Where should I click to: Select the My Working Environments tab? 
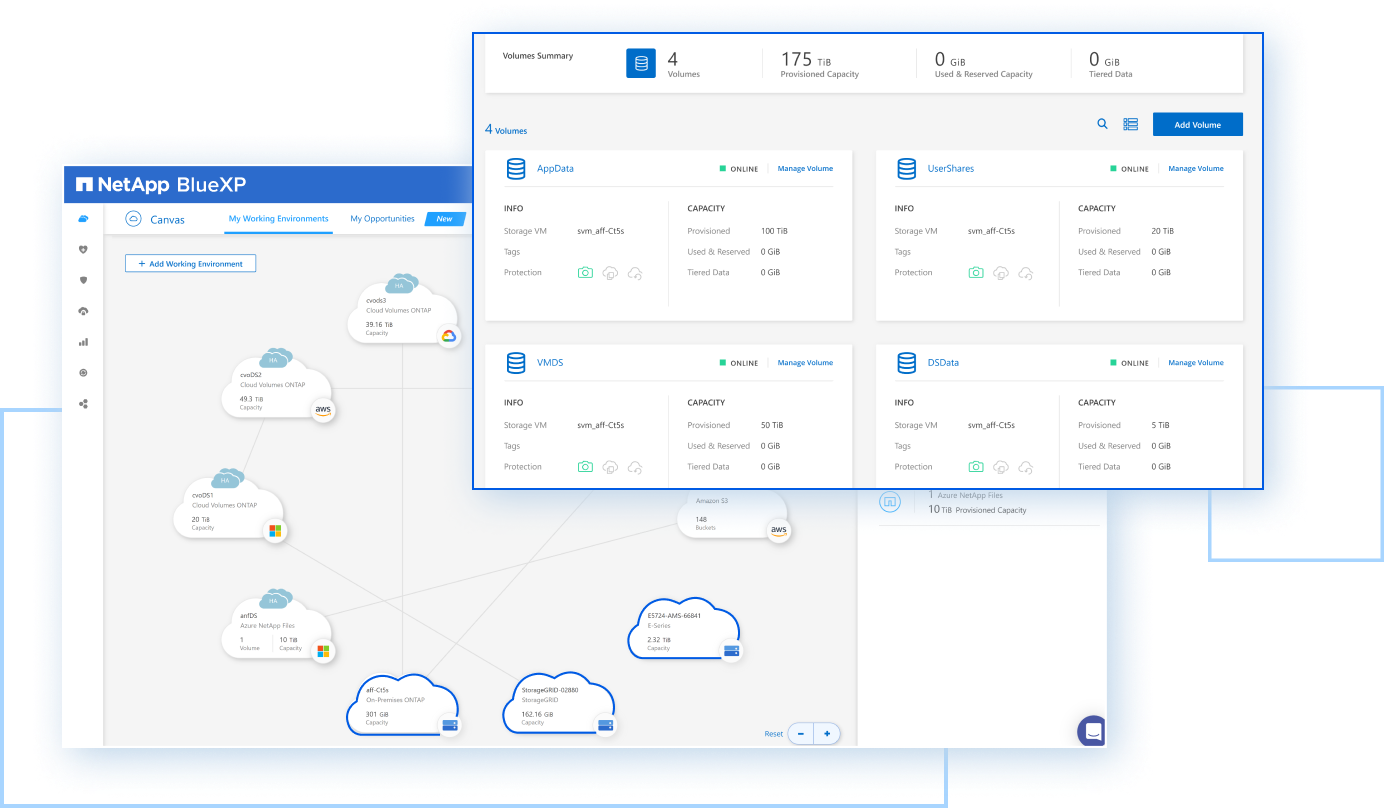(278, 219)
